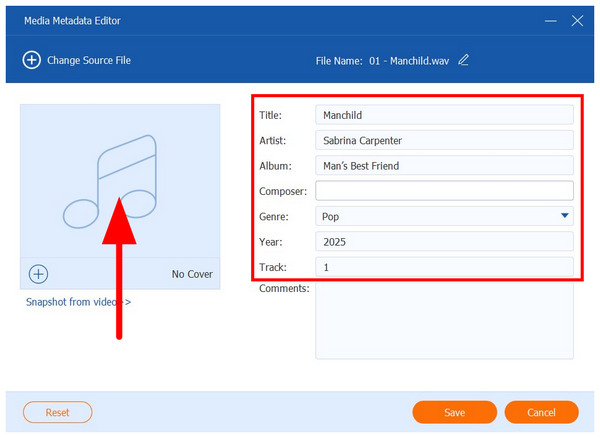The width and height of the screenshot is (600, 438).
Task: Save the metadata changes
Action: (455, 412)
